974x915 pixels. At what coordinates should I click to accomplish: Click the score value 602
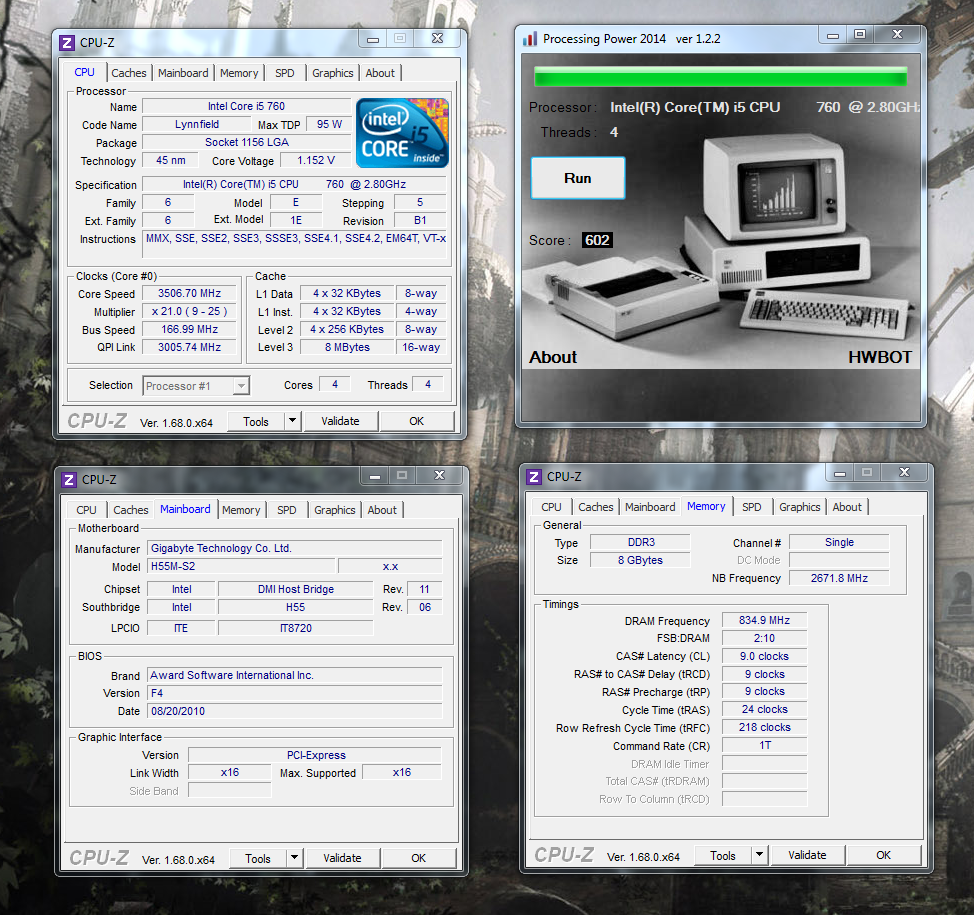pyautogui.click(x=597, y=240)
